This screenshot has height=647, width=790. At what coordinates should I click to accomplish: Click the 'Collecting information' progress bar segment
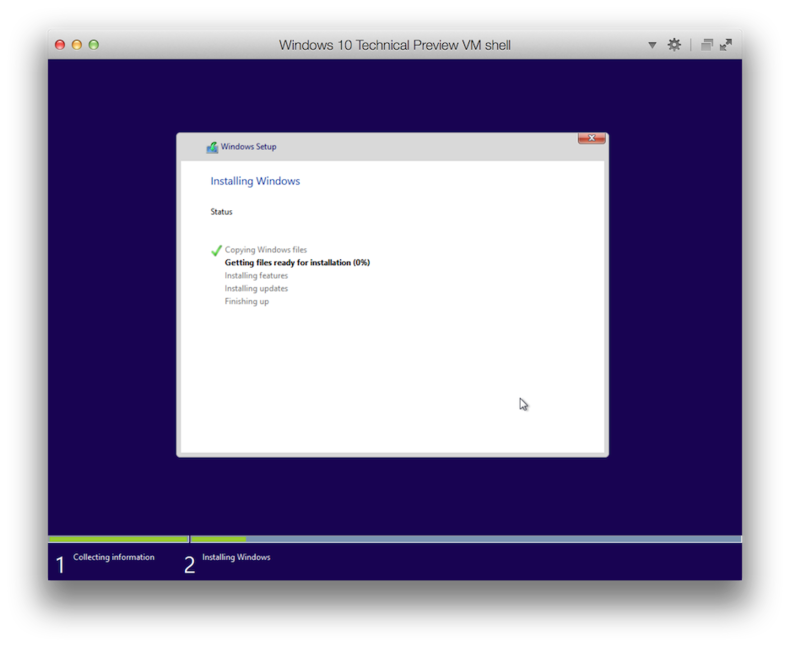click(118, 539)
